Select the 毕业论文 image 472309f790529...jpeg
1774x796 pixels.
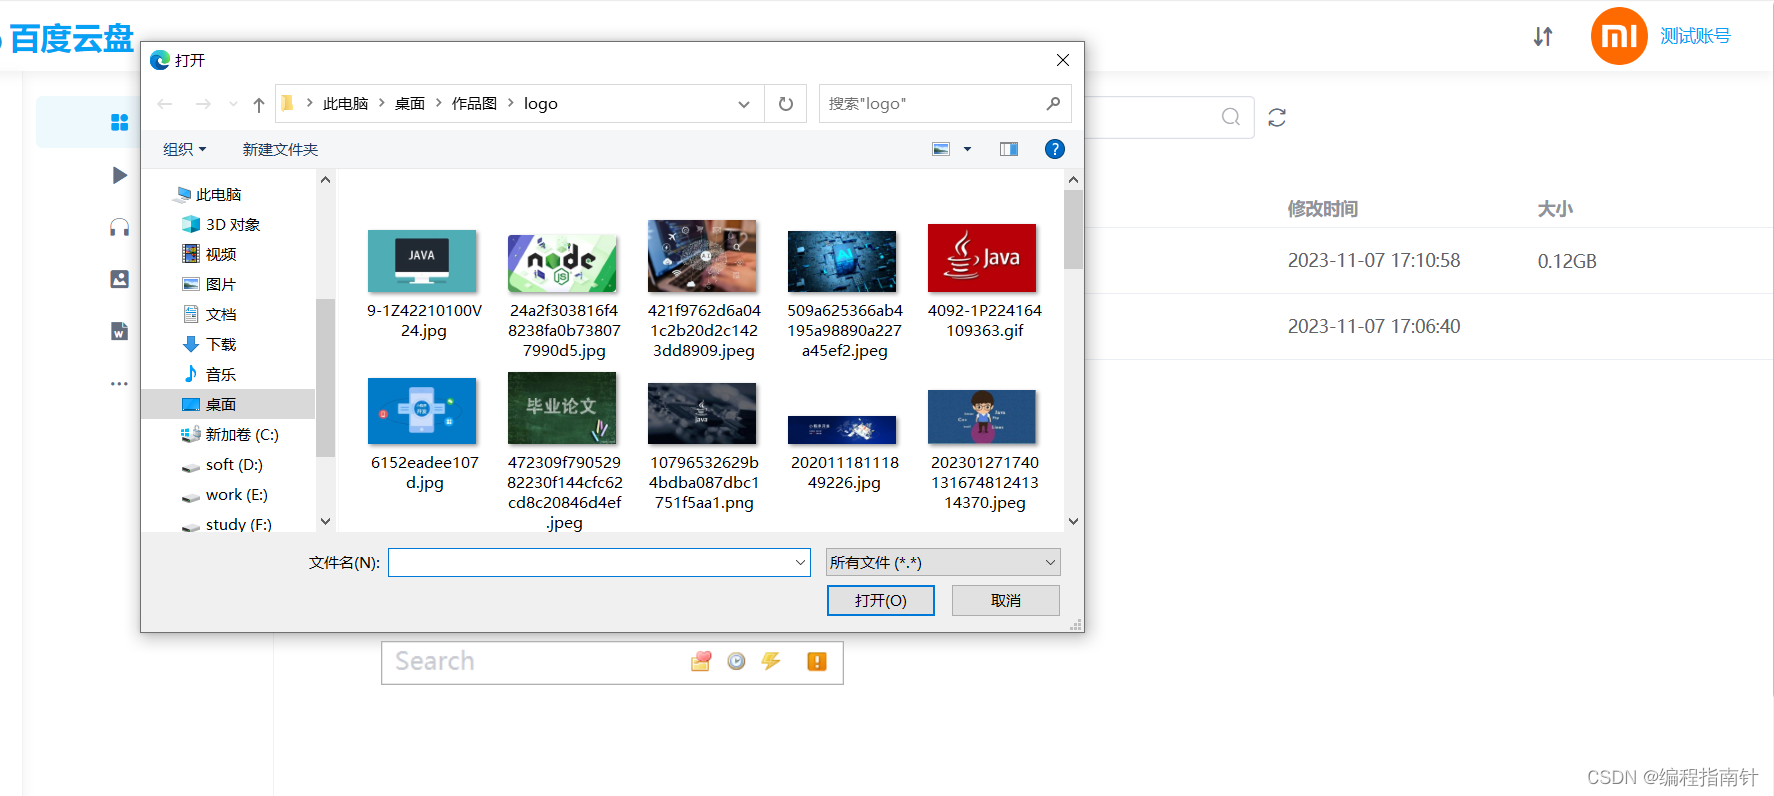[562, 408]
